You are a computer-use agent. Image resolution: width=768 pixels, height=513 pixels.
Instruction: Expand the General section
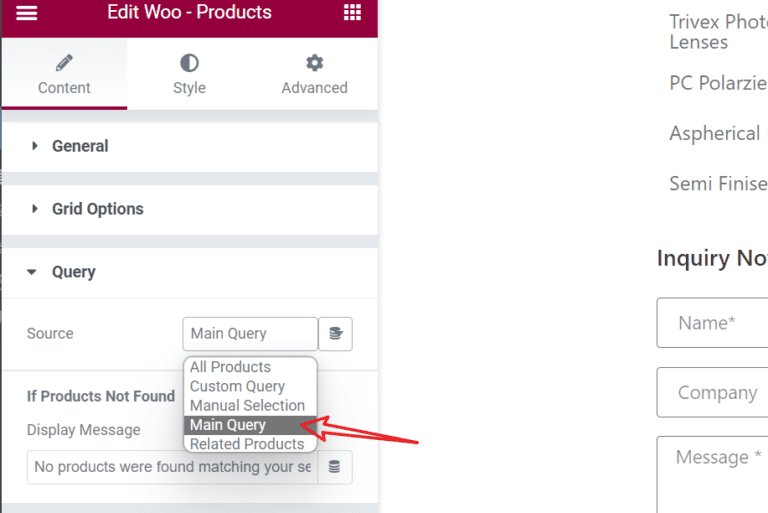point(80,146)
